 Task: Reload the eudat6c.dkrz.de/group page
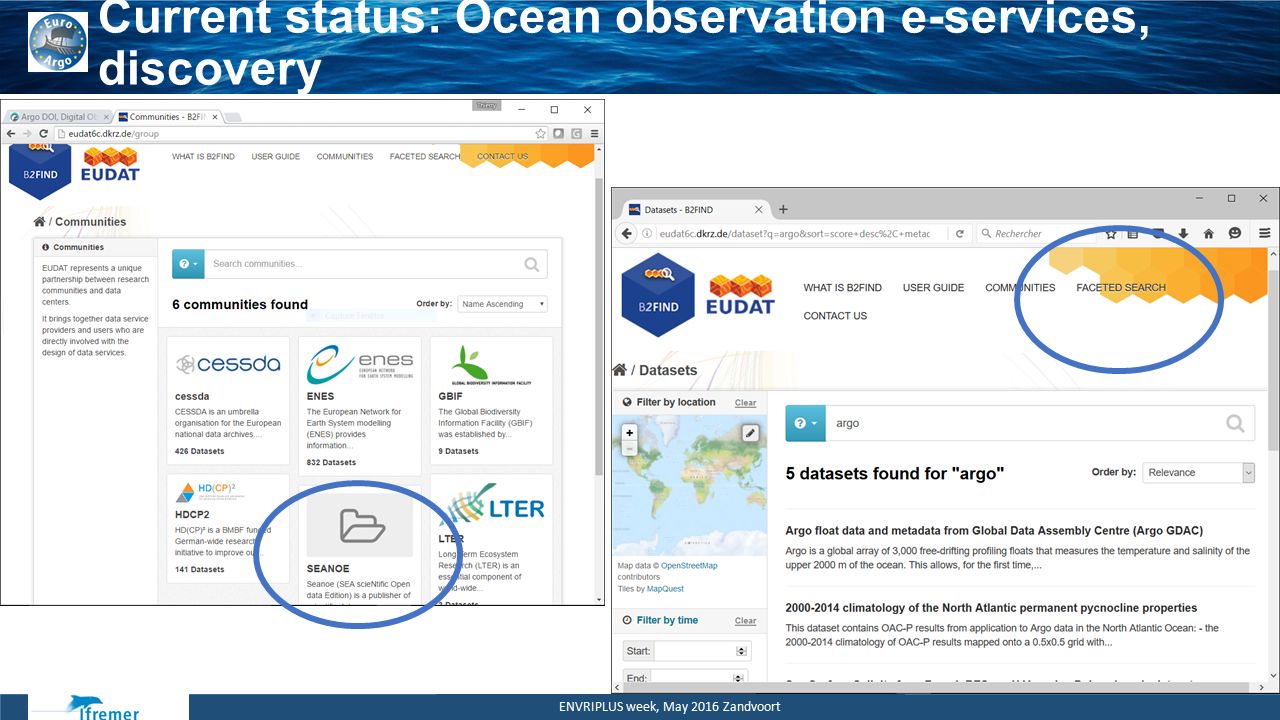[x=44, y=133]
